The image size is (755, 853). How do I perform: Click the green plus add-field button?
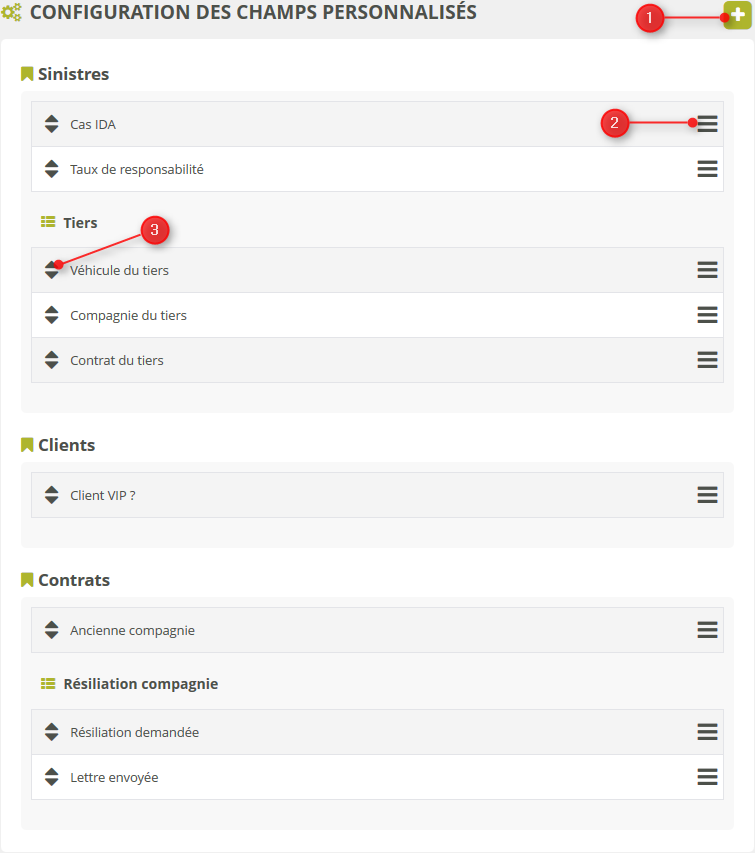[x=738, y=16]
